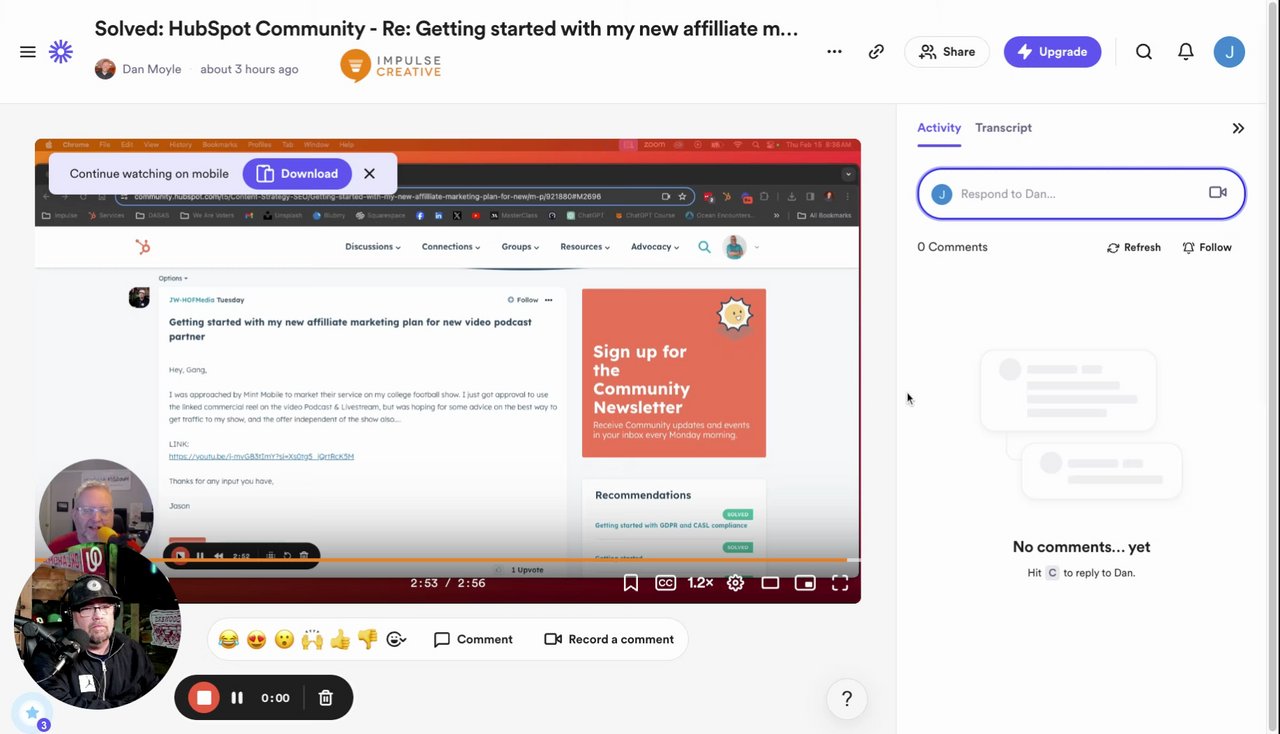The width and height of the screenshot is (1280, 734).
Task: Follow this video's comments
Action: [x=1207, y=247]
